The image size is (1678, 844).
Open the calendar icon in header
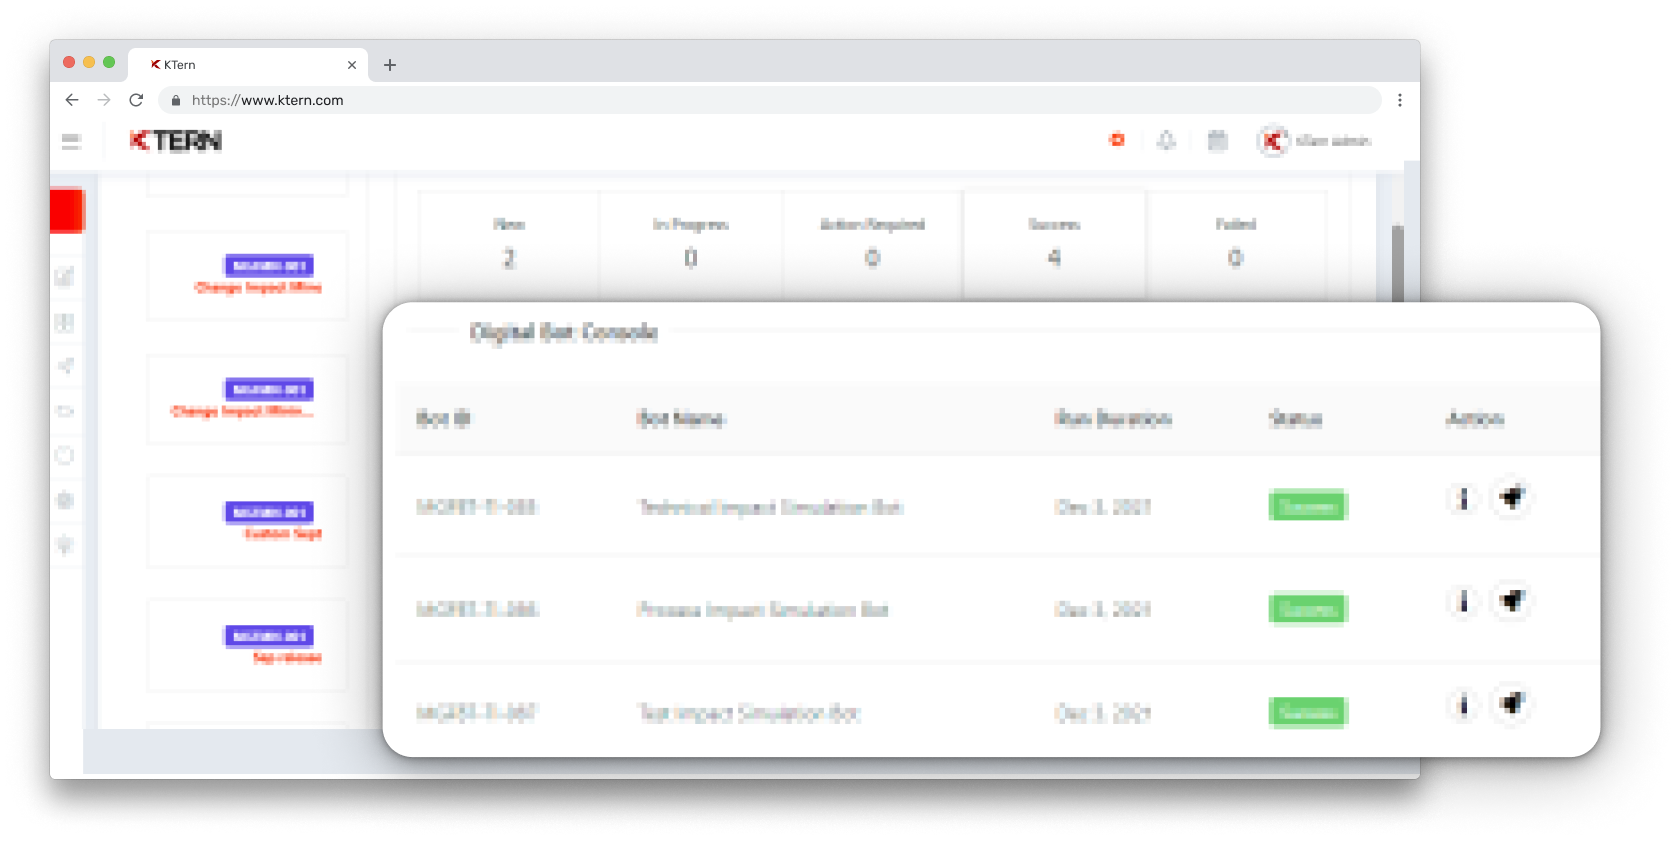tap(1217, 140)
